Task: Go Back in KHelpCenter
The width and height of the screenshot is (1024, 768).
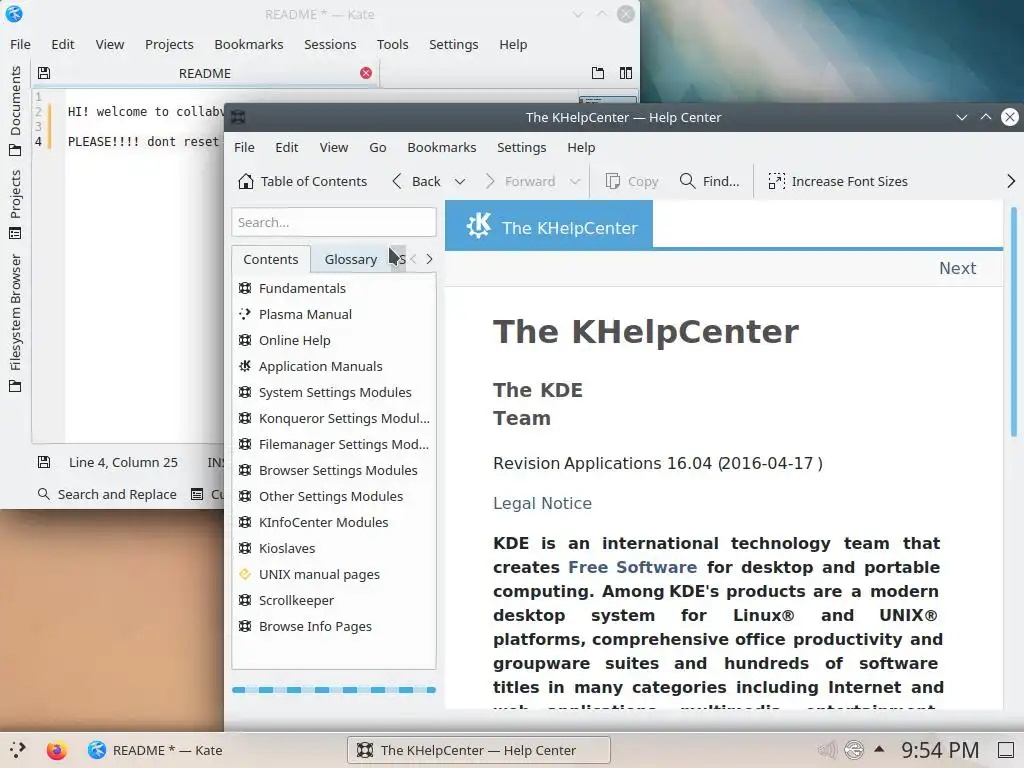Action: click(x=416, y=182)
